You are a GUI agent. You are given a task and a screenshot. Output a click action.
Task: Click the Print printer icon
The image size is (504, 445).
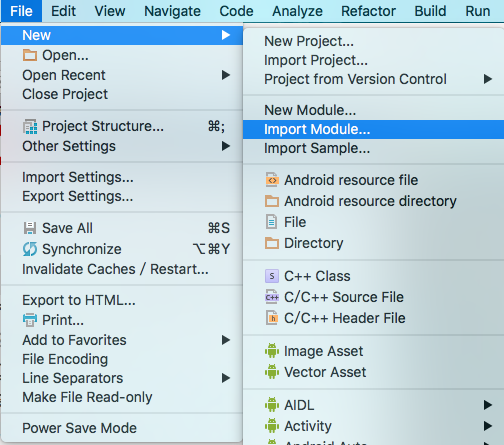click(x=30, y=320)
